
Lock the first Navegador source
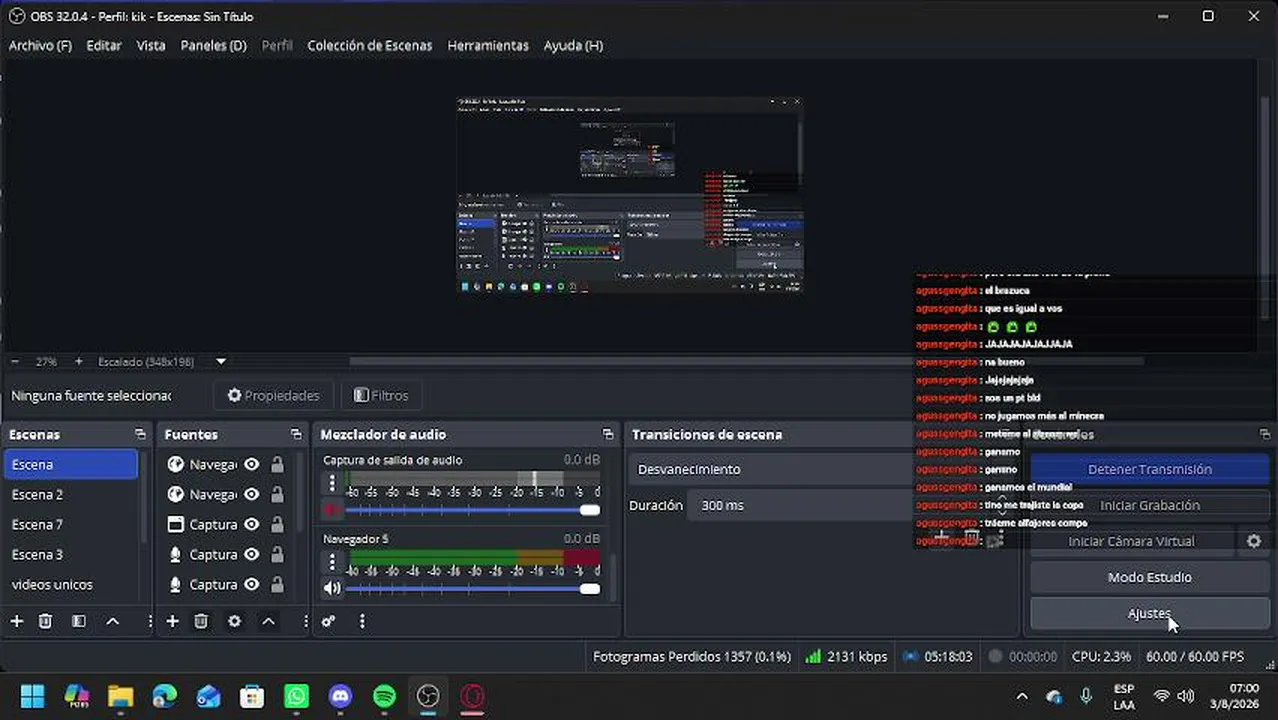click(x=277, y=464)
